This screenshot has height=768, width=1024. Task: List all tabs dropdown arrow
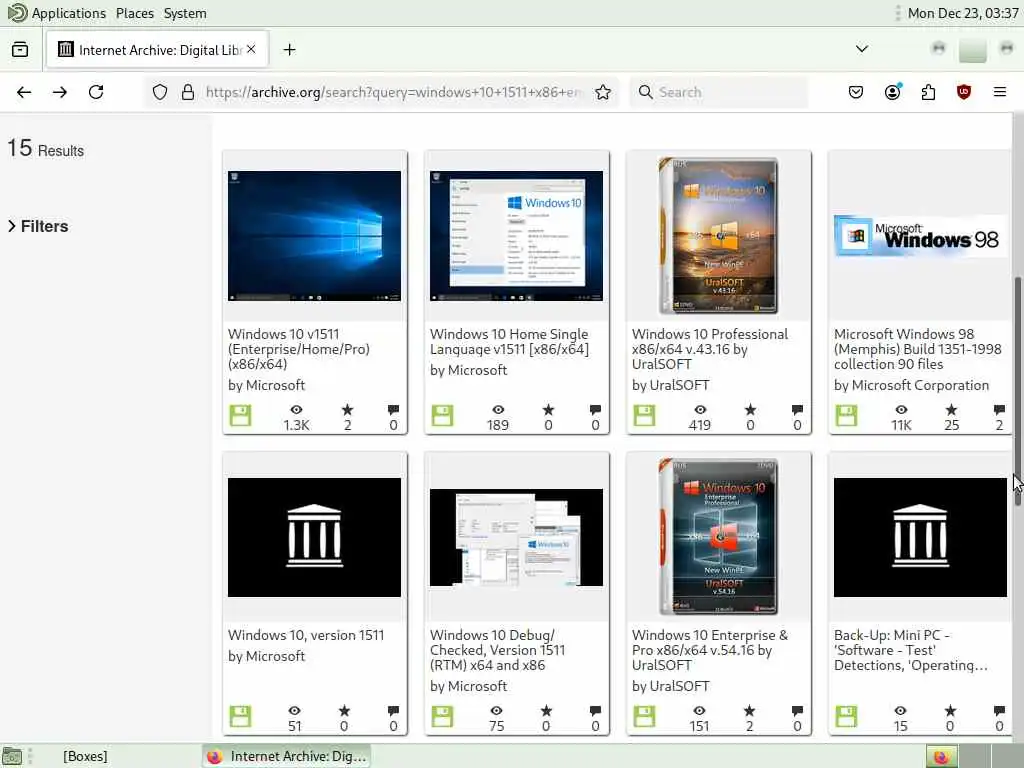tap(862, 49)
